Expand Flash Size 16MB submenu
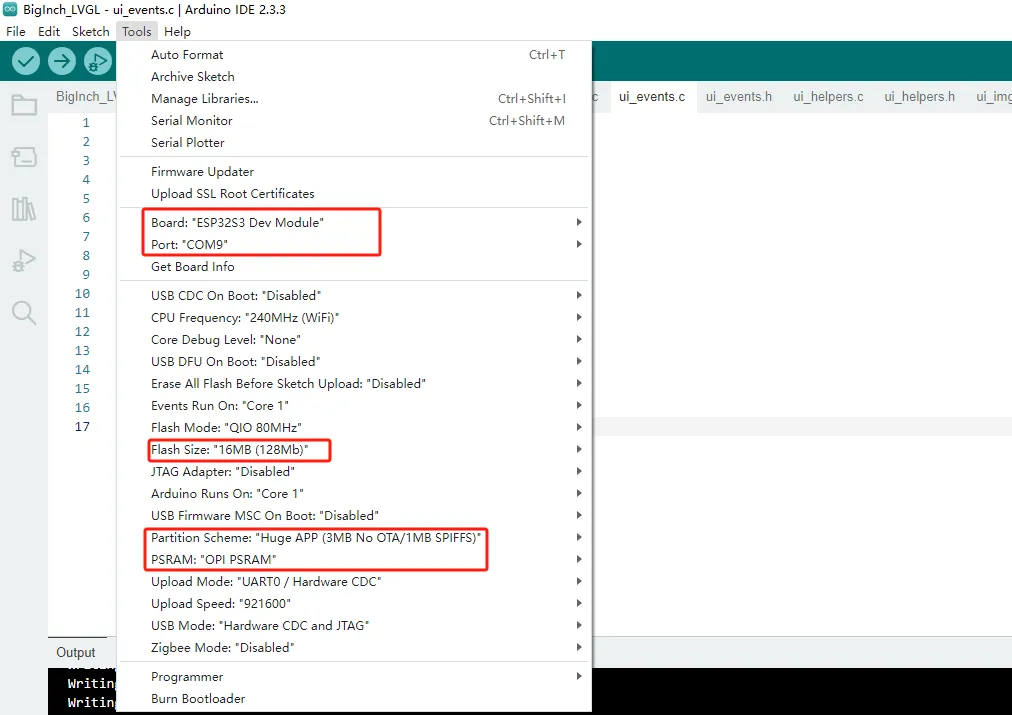The height and width of the screenshot is (715, 1012). pyautogui.click(x=354, y=450)
